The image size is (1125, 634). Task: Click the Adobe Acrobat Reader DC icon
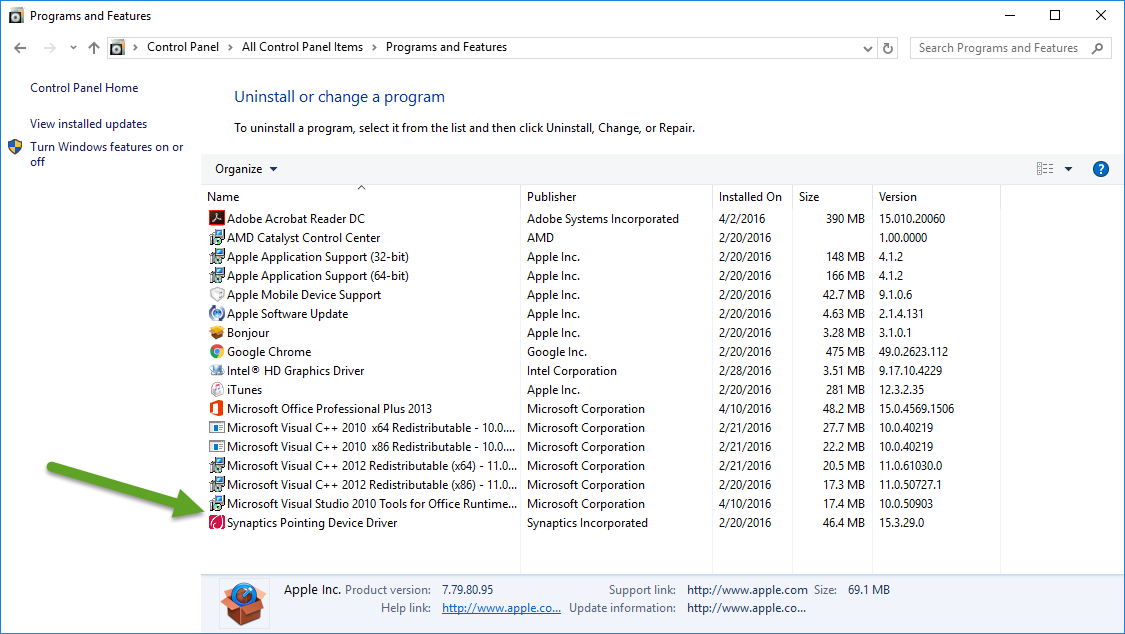tap(216, 218)
